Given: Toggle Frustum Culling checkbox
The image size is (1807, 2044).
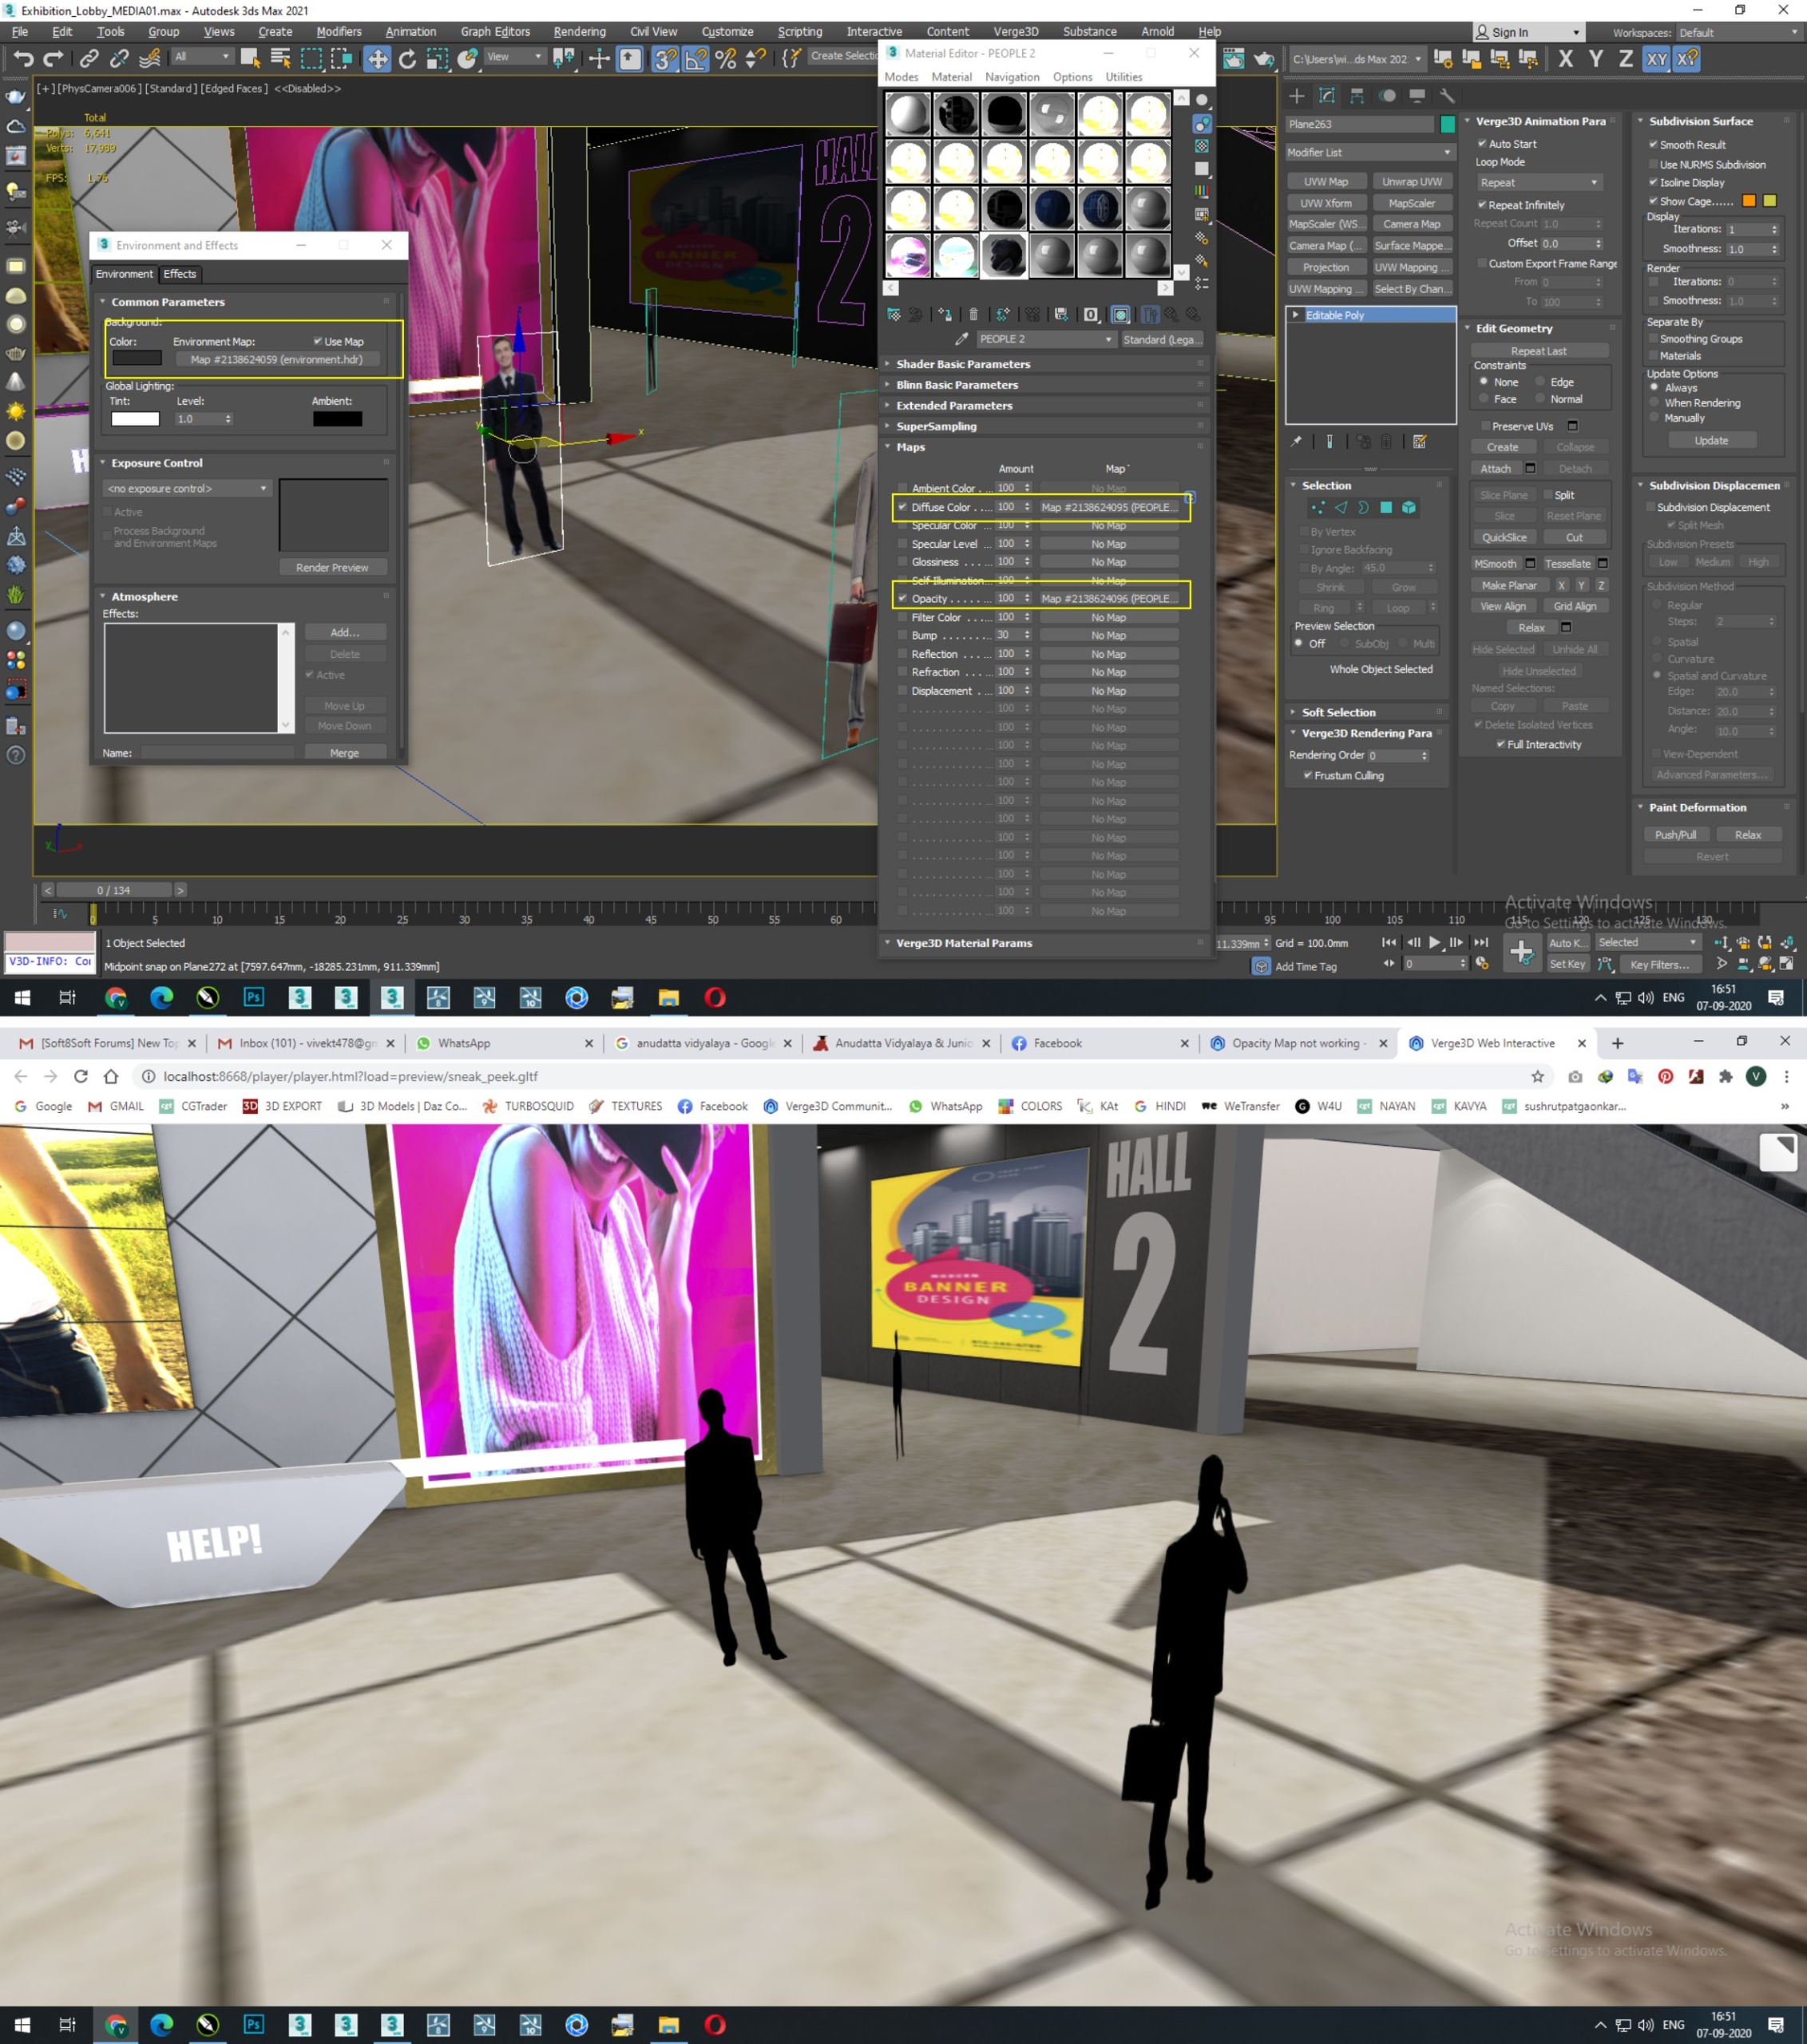Looking at the screenshot, I should [1307, 775].
